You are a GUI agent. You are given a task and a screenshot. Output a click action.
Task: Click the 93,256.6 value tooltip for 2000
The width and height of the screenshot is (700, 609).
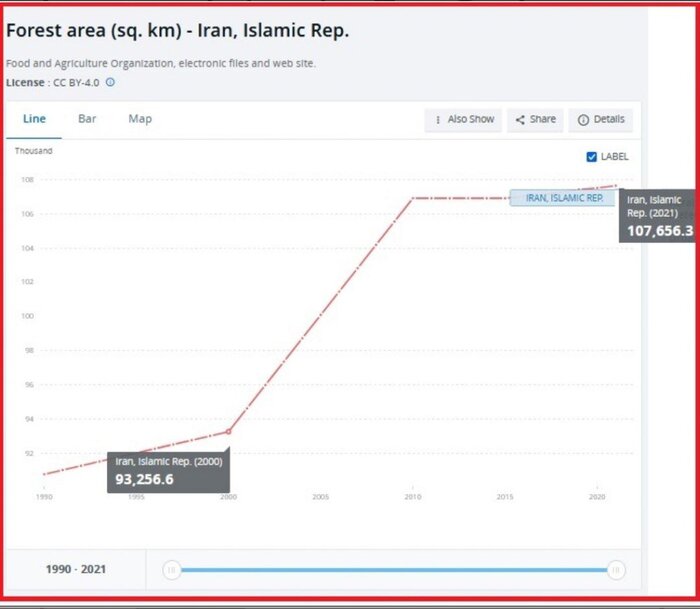coord(145,479)
